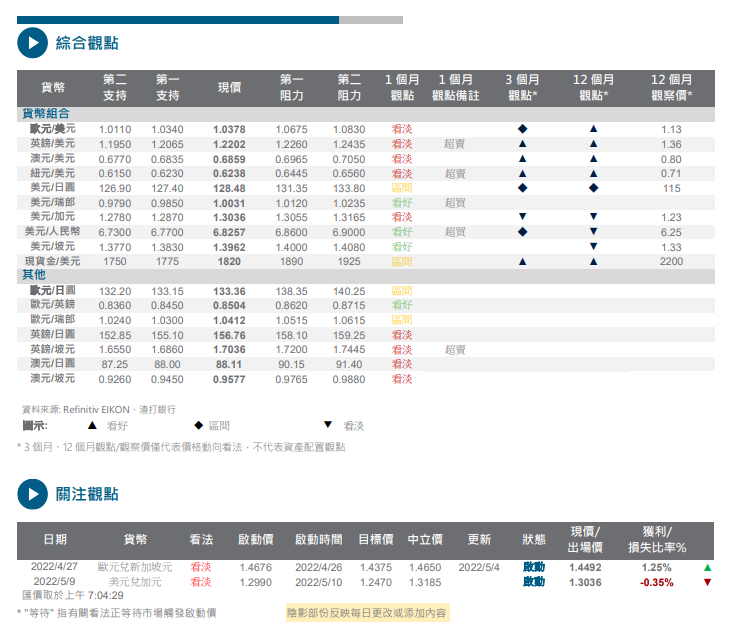
Task: Select the profit ratio 1.25%
Action: [656, 567]
